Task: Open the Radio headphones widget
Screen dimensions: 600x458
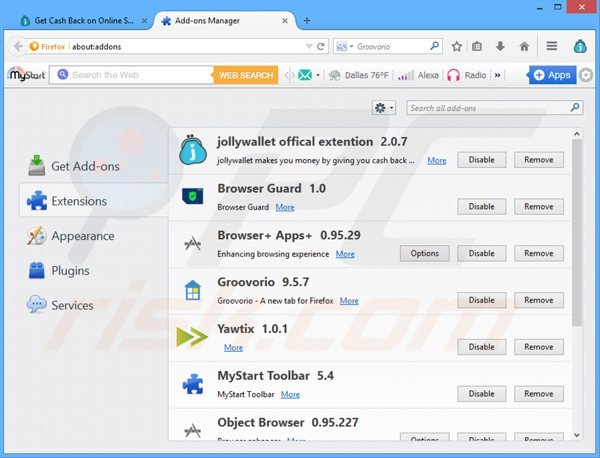Action: (x=466, y=75)
